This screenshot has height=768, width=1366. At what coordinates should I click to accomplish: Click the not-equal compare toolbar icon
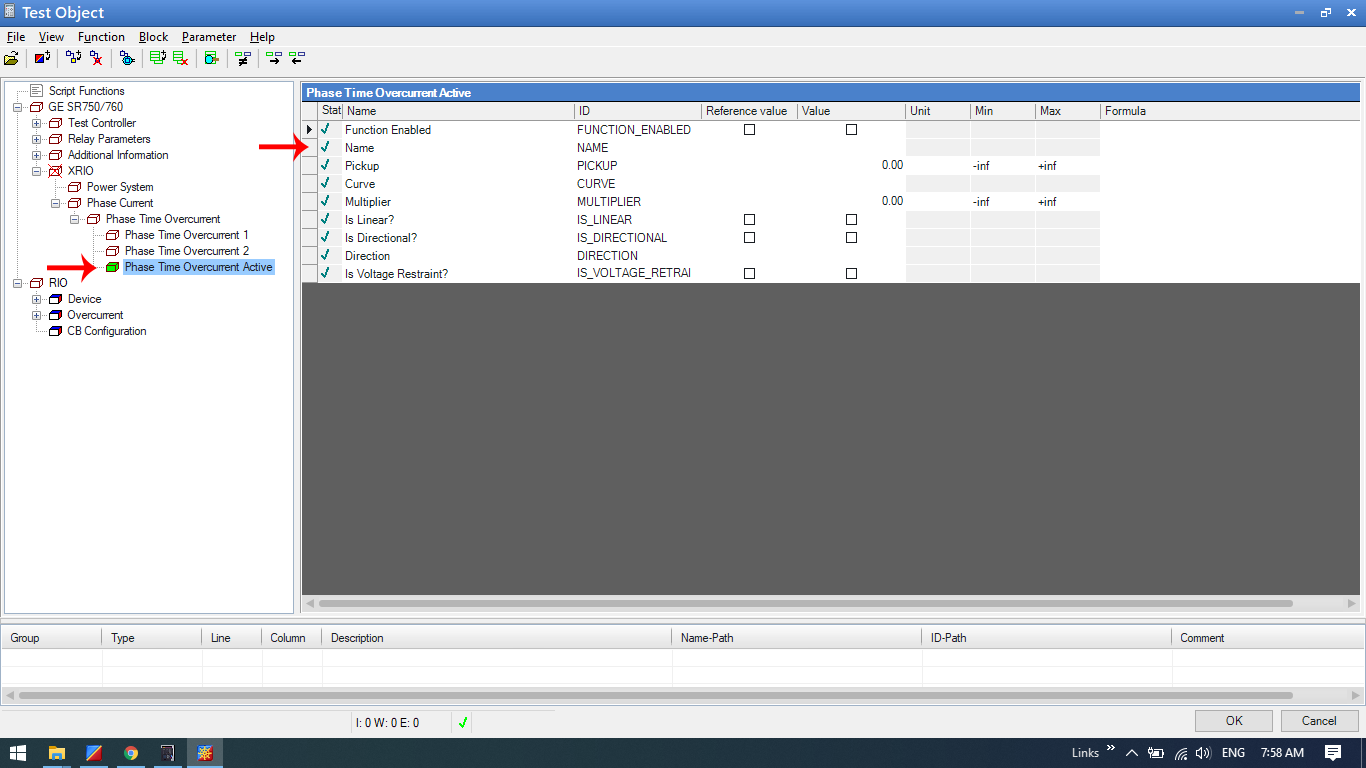coord(242,58)
